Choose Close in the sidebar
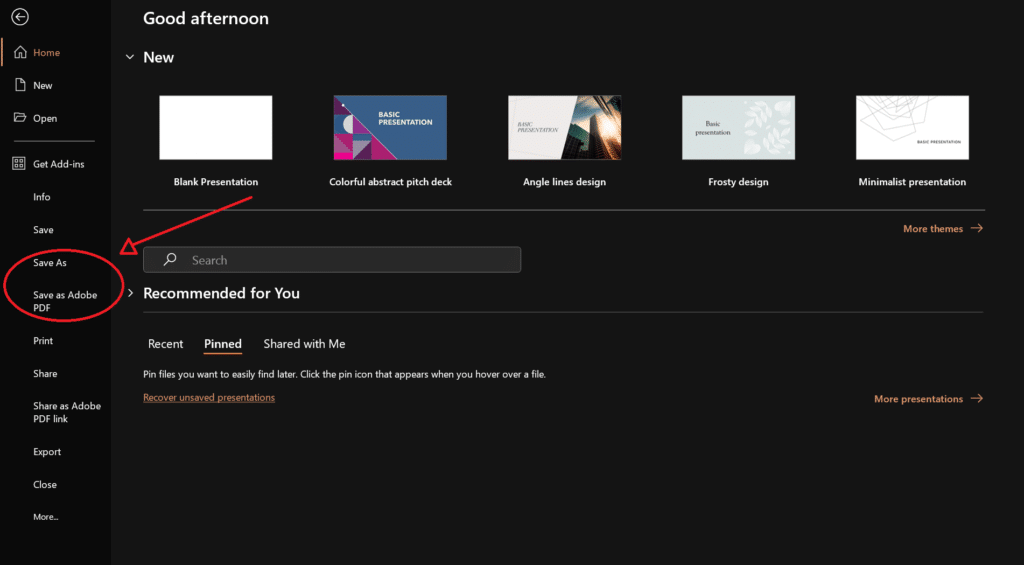The height and width of the screenshot is (565, 1024). click(45, 484)
